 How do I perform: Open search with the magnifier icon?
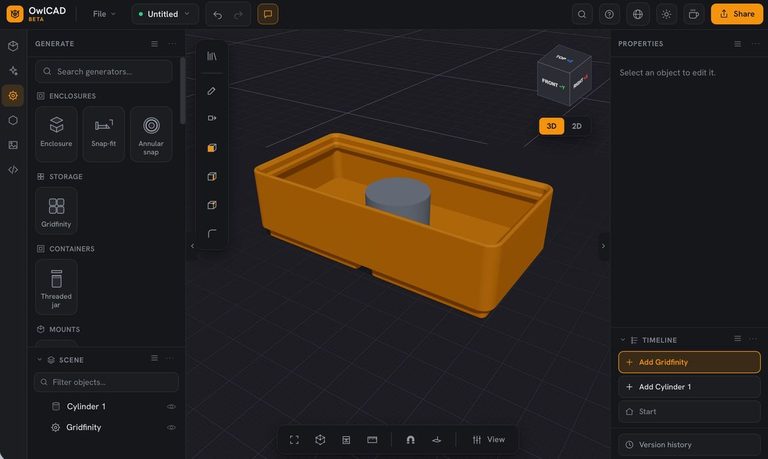point(582,14)
